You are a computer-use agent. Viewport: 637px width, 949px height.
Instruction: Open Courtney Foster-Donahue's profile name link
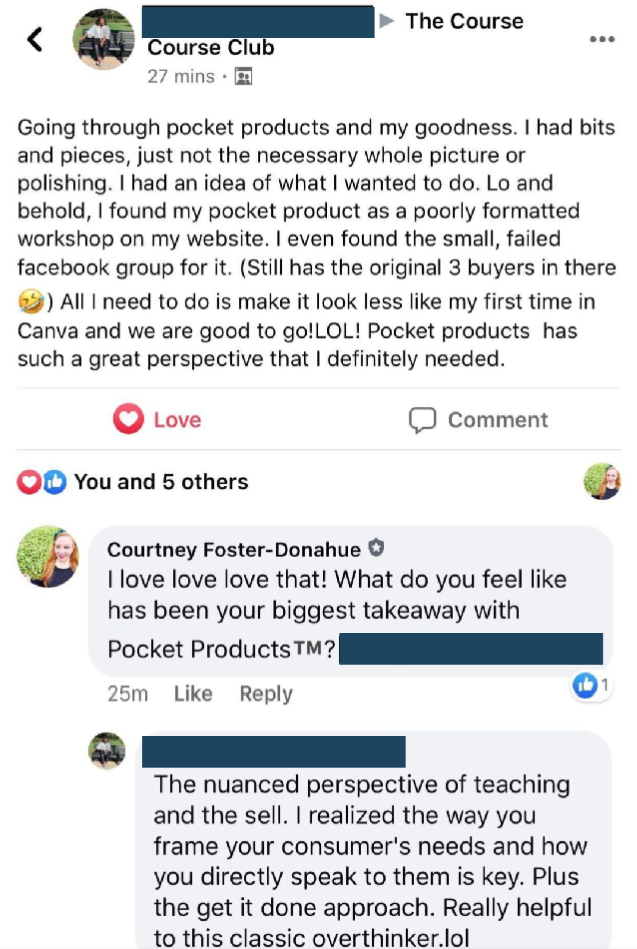pos(236,549)
